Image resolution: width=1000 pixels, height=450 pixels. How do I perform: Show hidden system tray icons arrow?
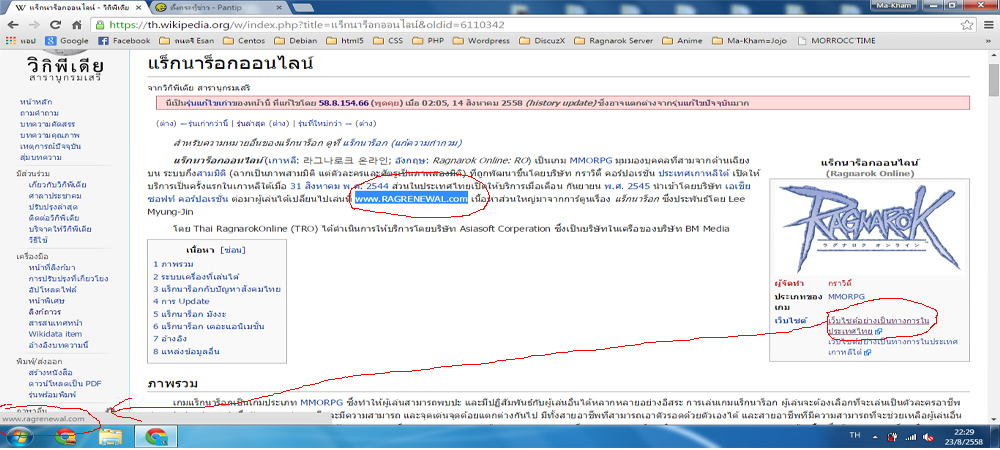pos(874,437)
